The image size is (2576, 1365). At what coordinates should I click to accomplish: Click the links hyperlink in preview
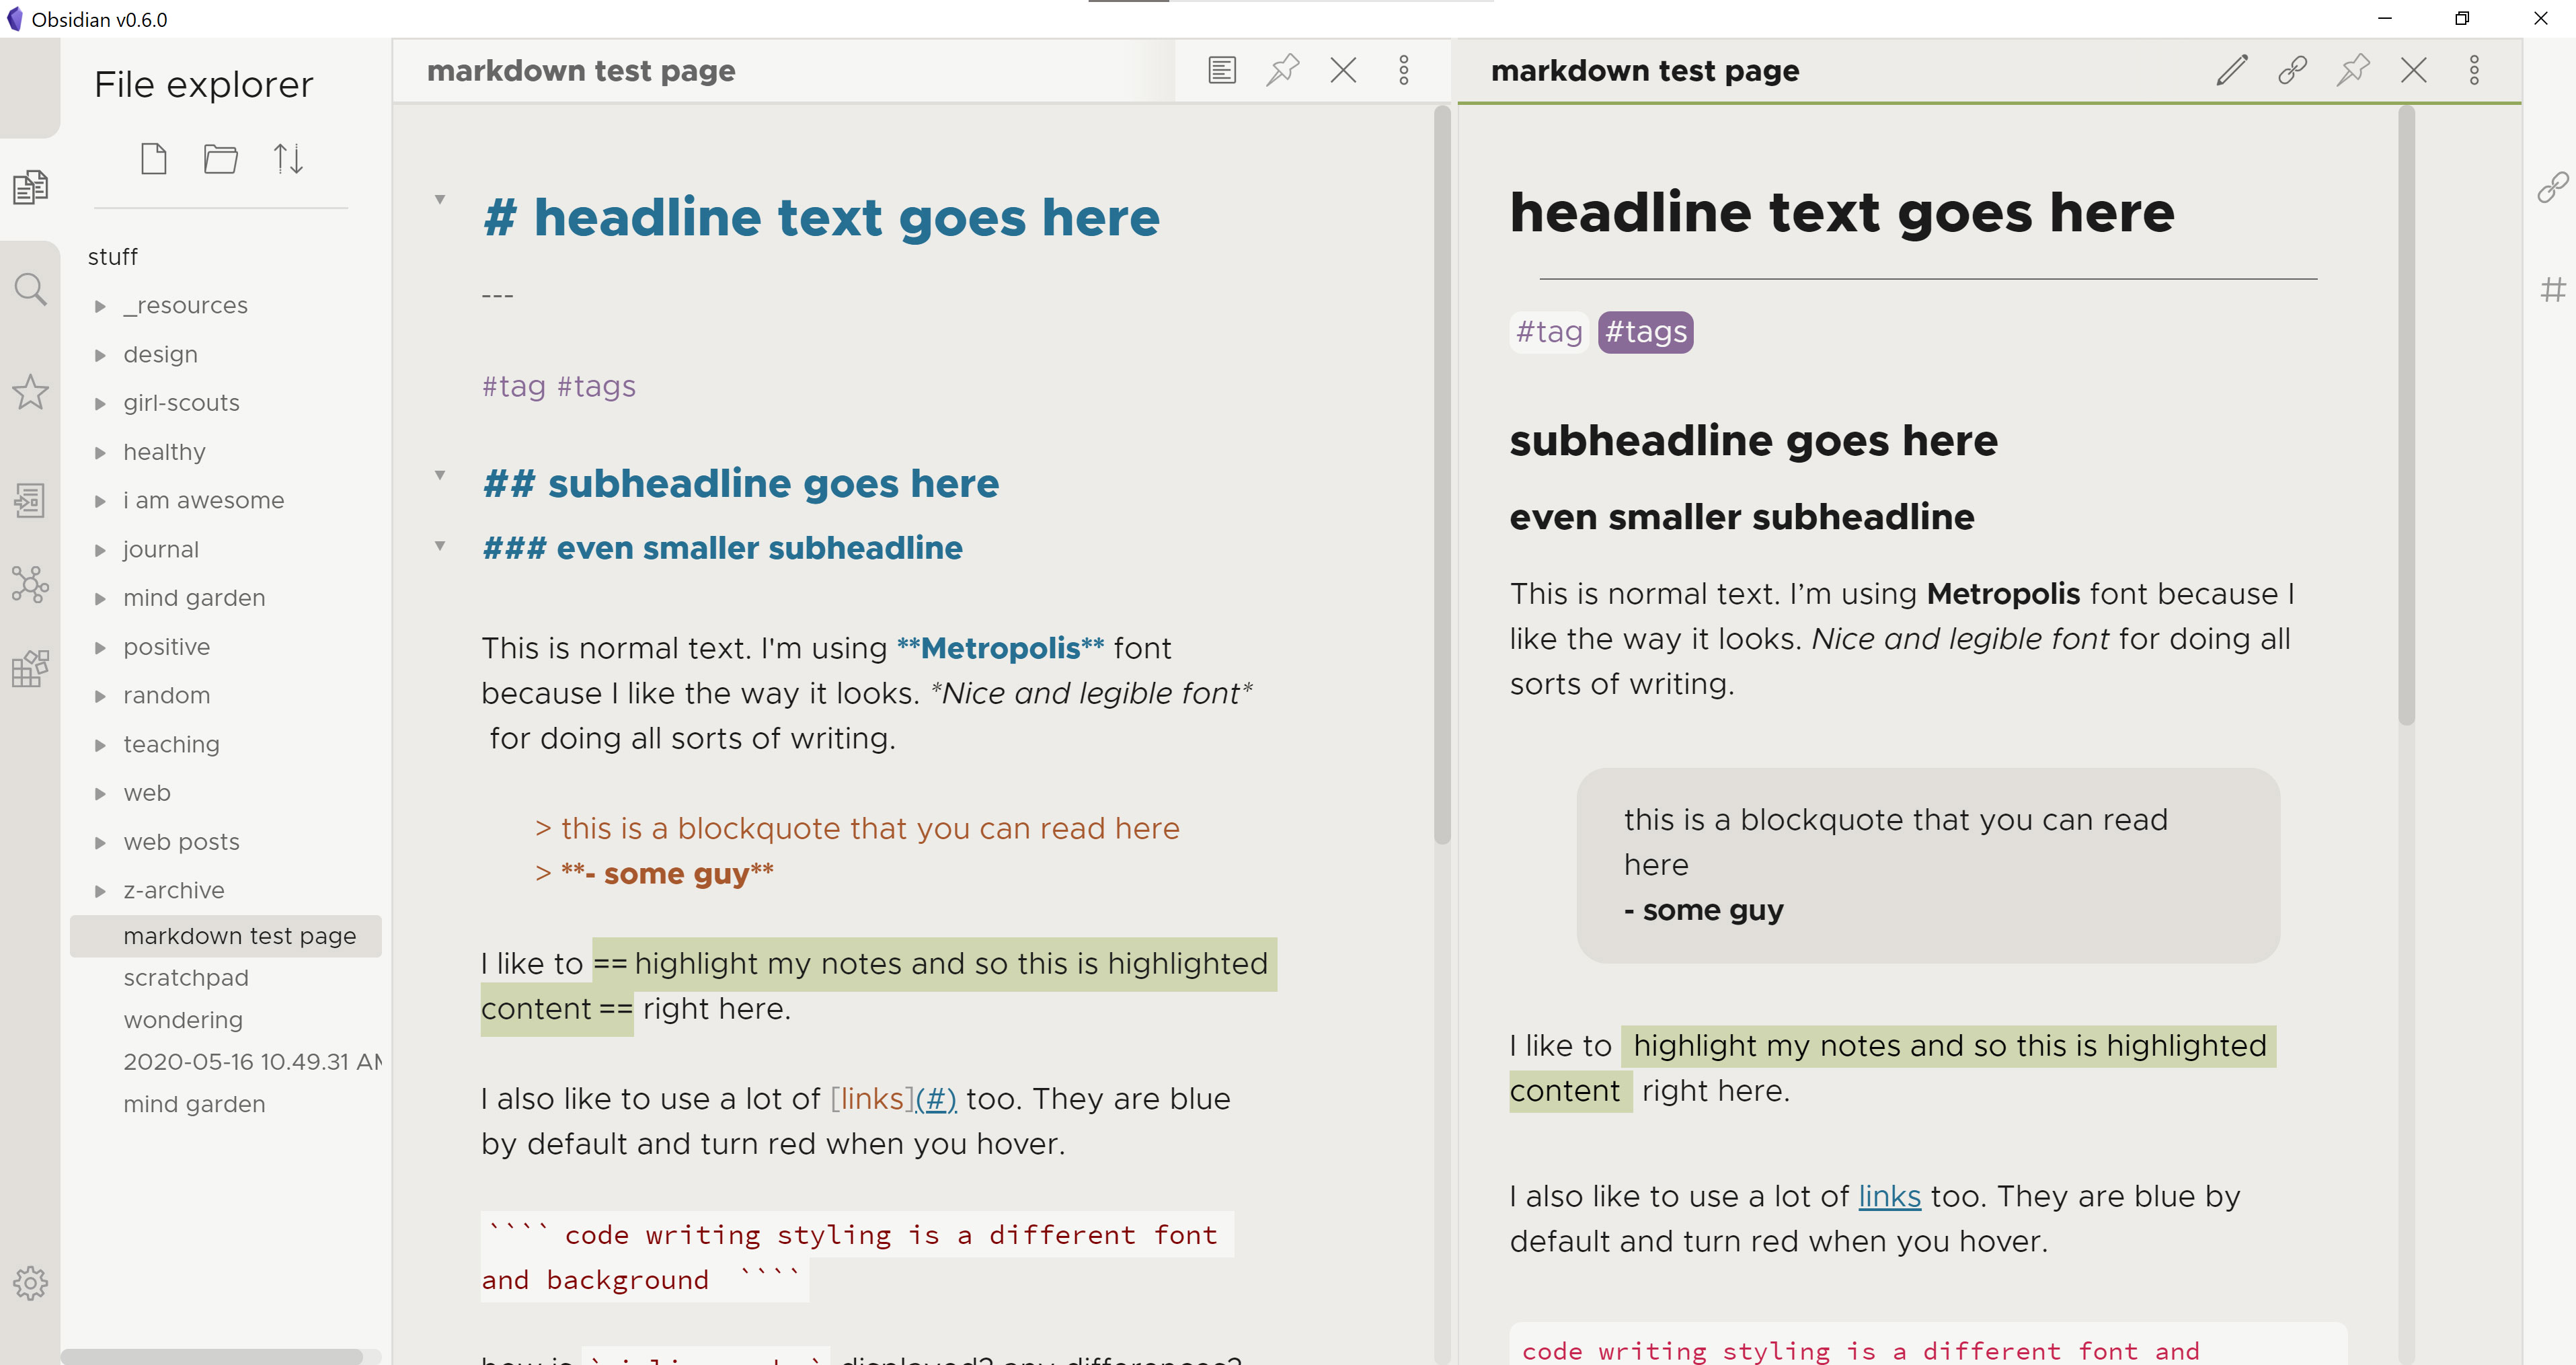tap(1889, 1196)
